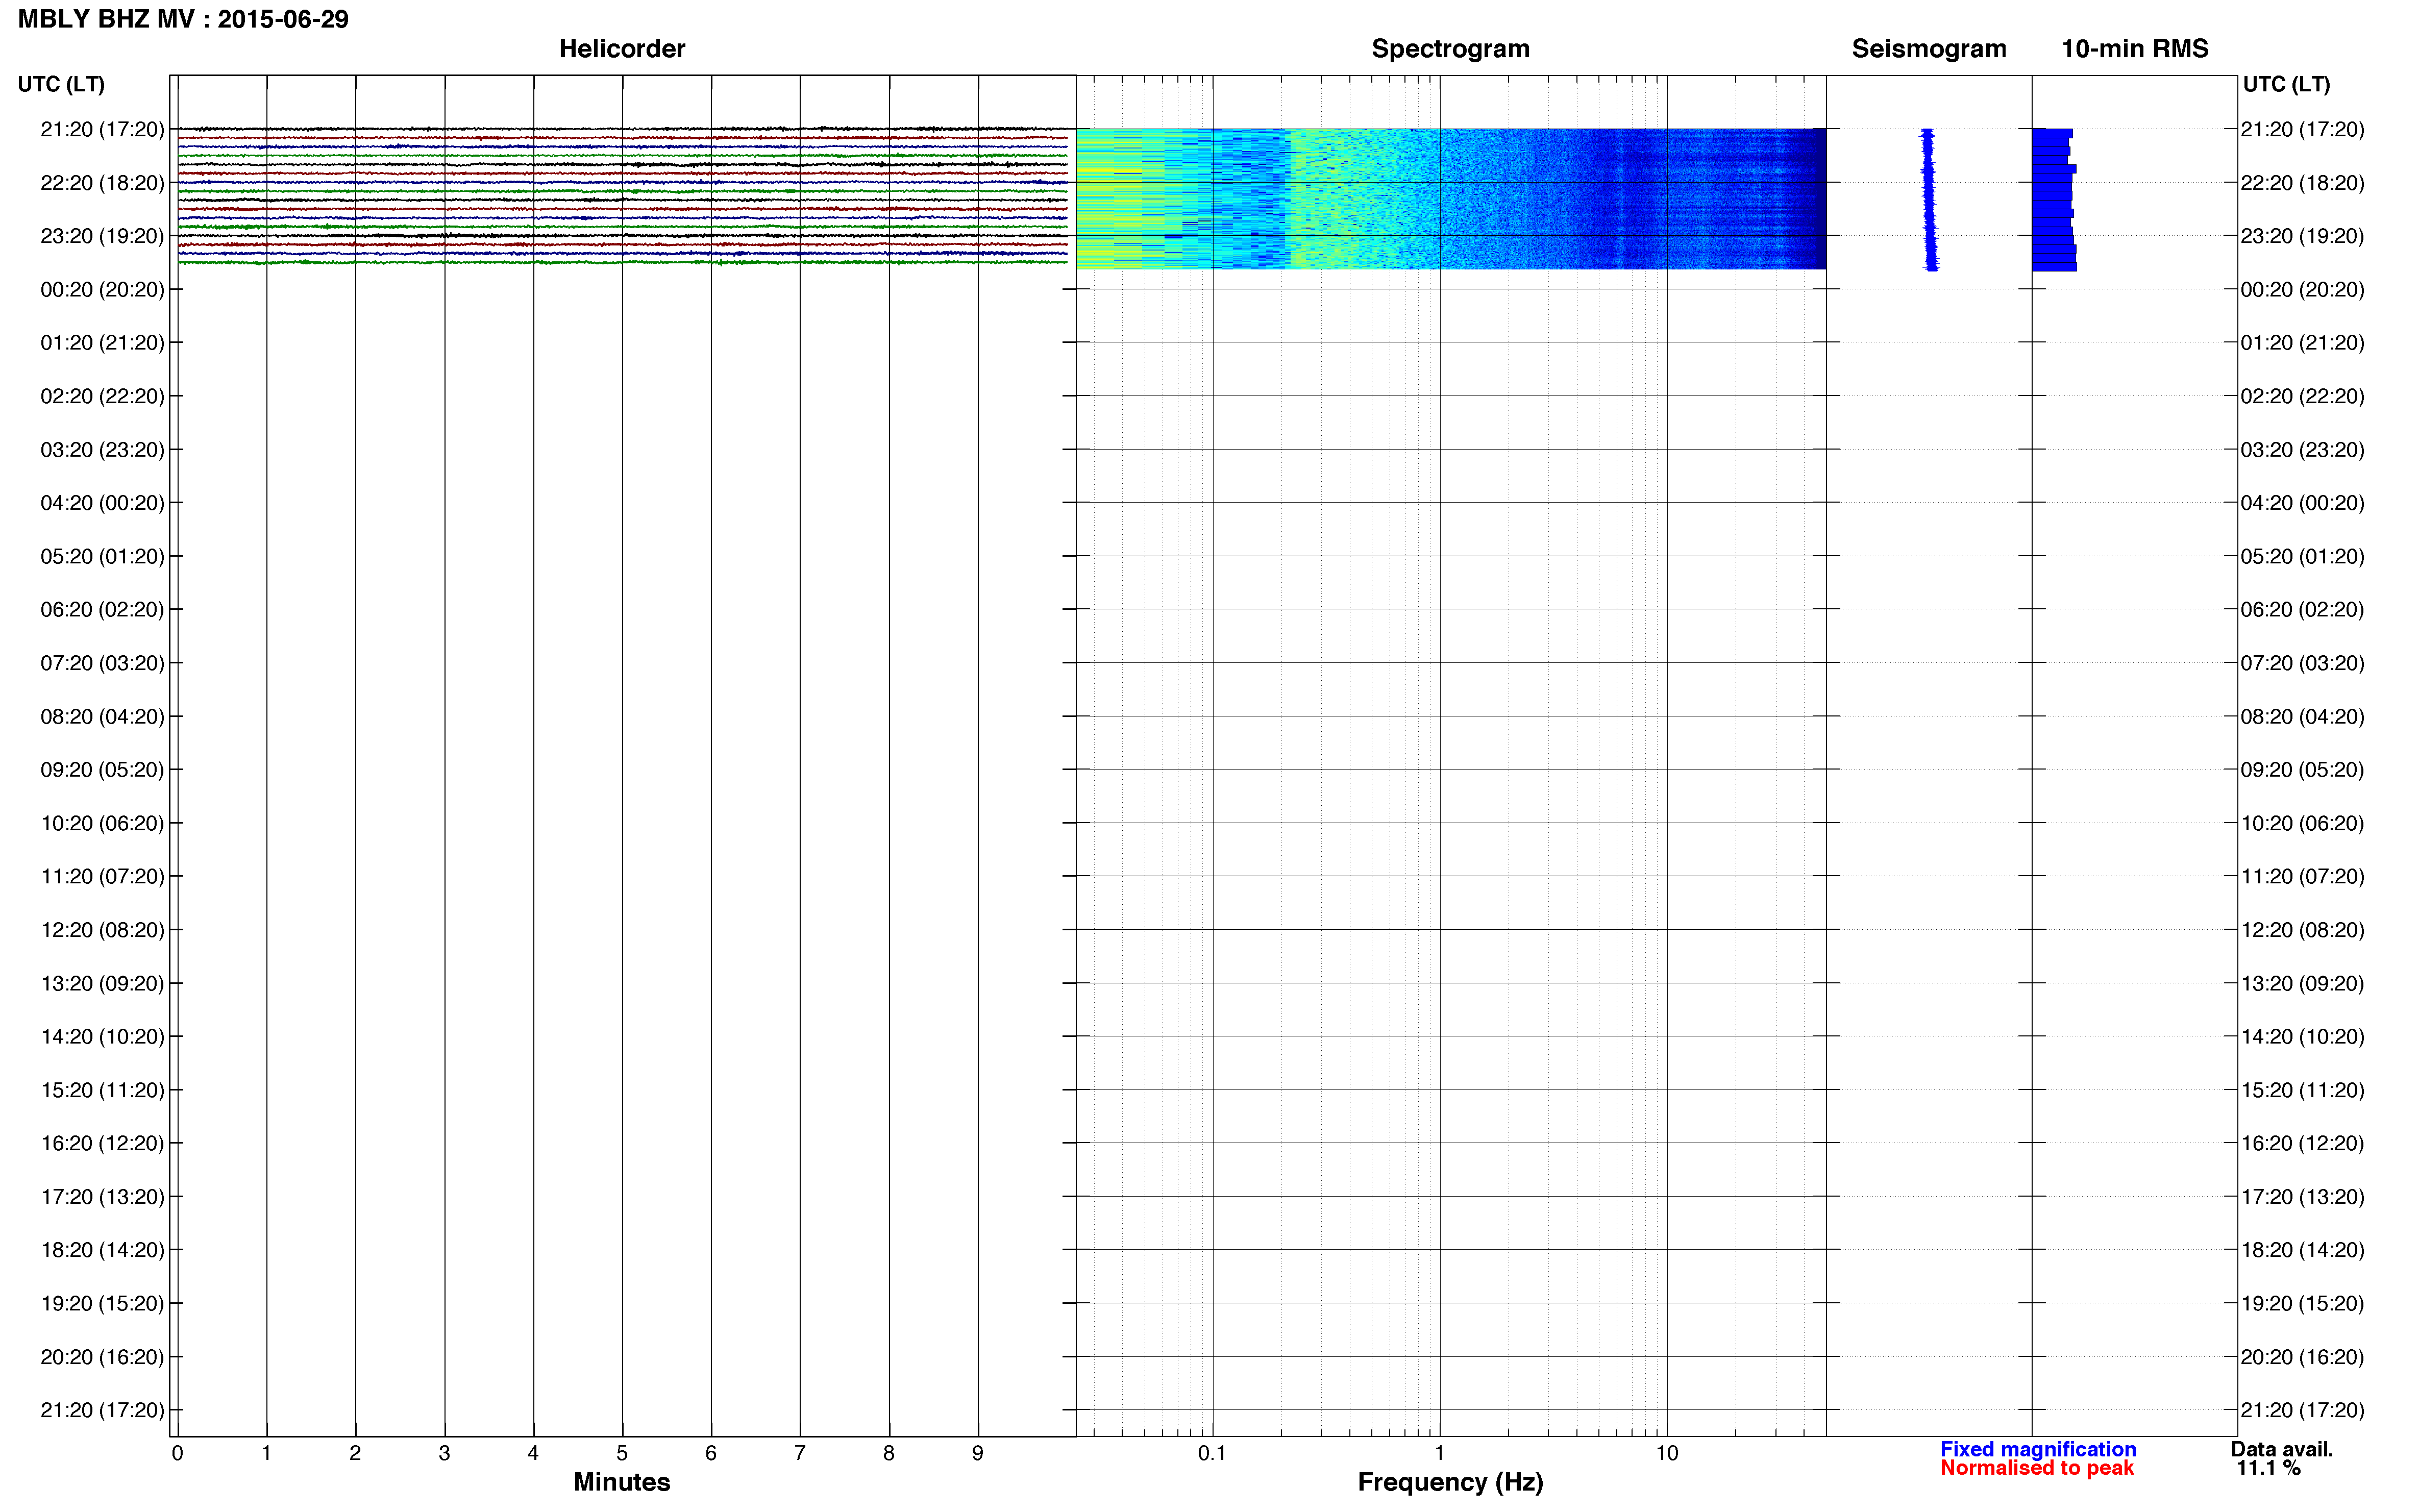Click the right-axis '05:20 (01:20)' time label
This screenshot has width=2419, height=1512.
point(2302,556)
